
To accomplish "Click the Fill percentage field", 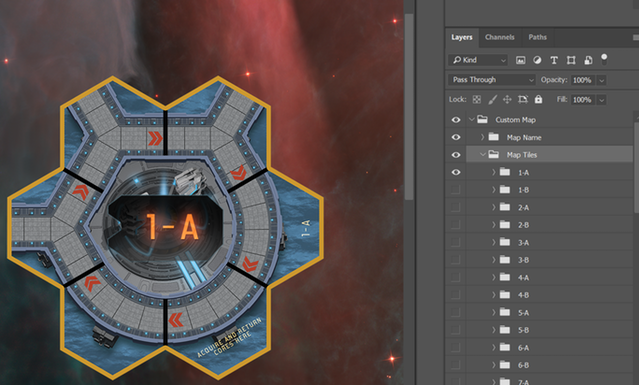I will pos(582,100).
